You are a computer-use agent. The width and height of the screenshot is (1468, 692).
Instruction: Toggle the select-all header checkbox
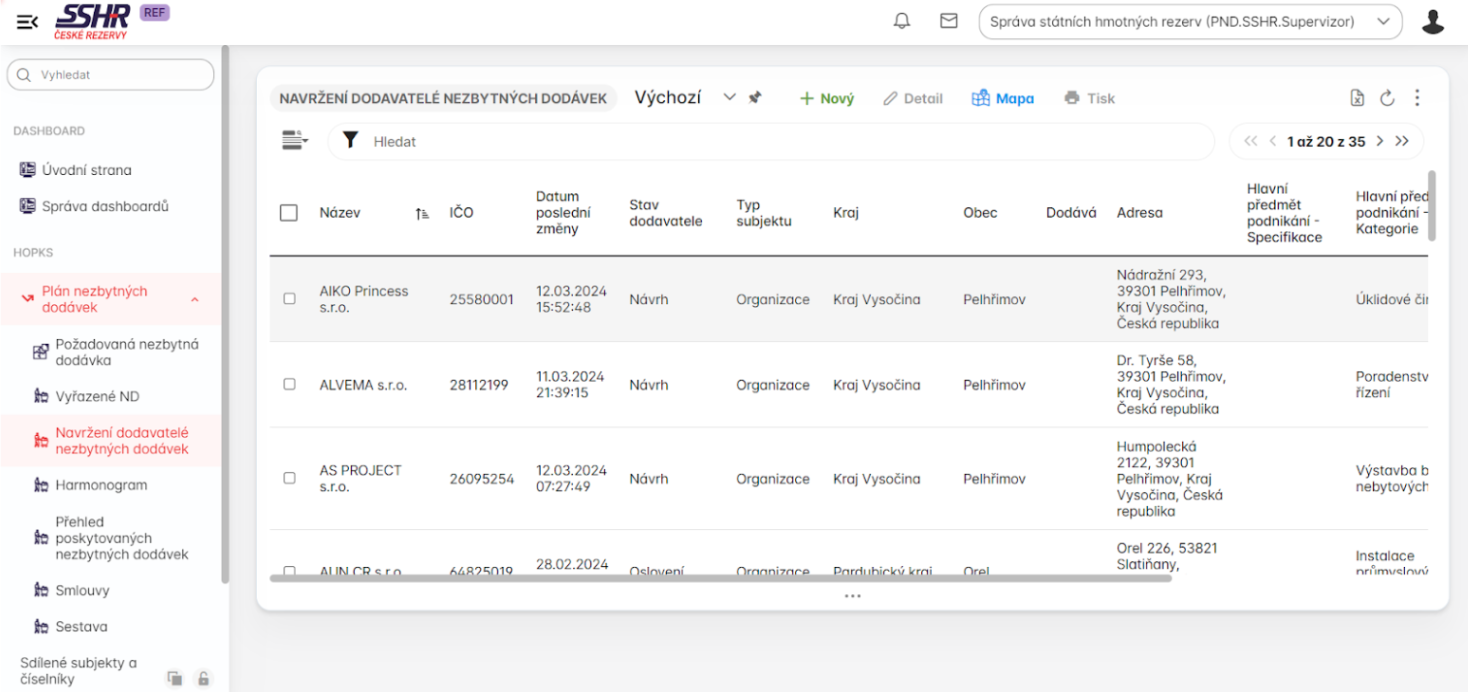289,213
